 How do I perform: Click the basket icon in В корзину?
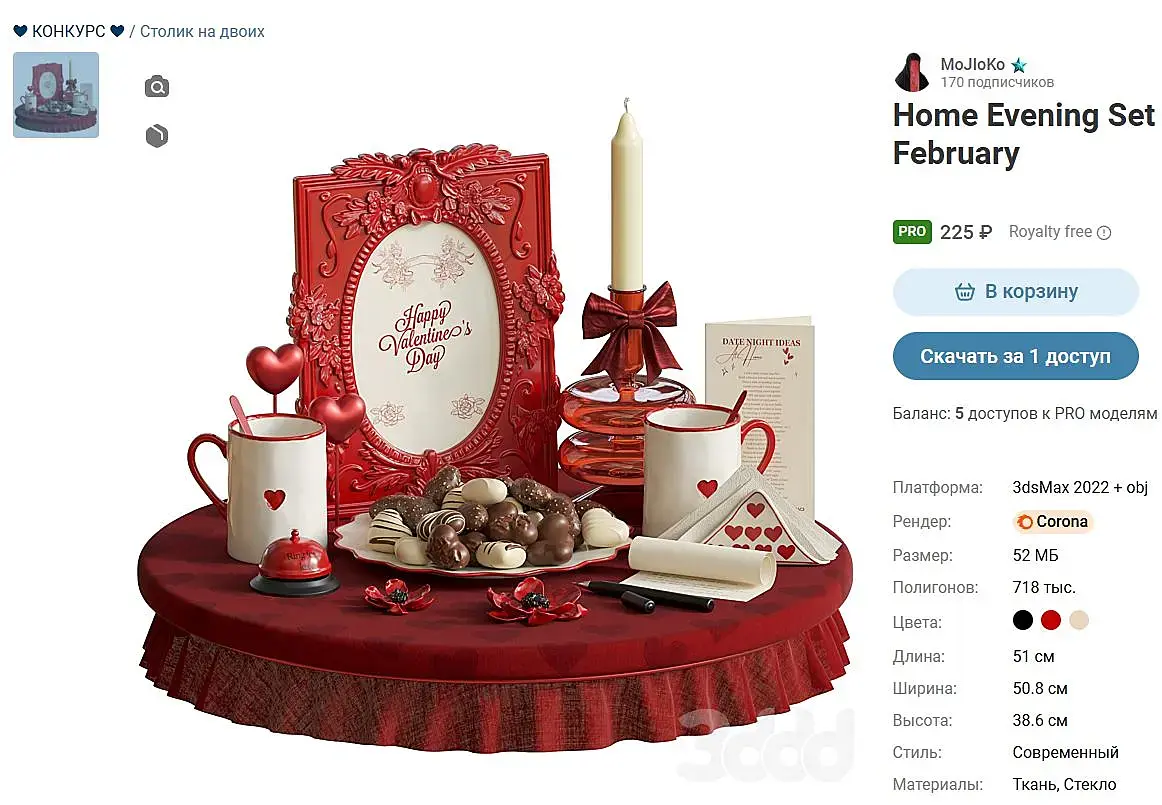964,291
